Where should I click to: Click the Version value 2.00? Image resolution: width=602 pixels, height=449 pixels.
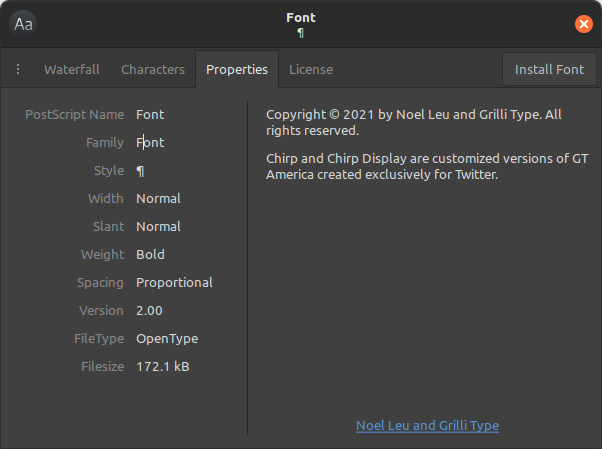(x=149, y=311)
